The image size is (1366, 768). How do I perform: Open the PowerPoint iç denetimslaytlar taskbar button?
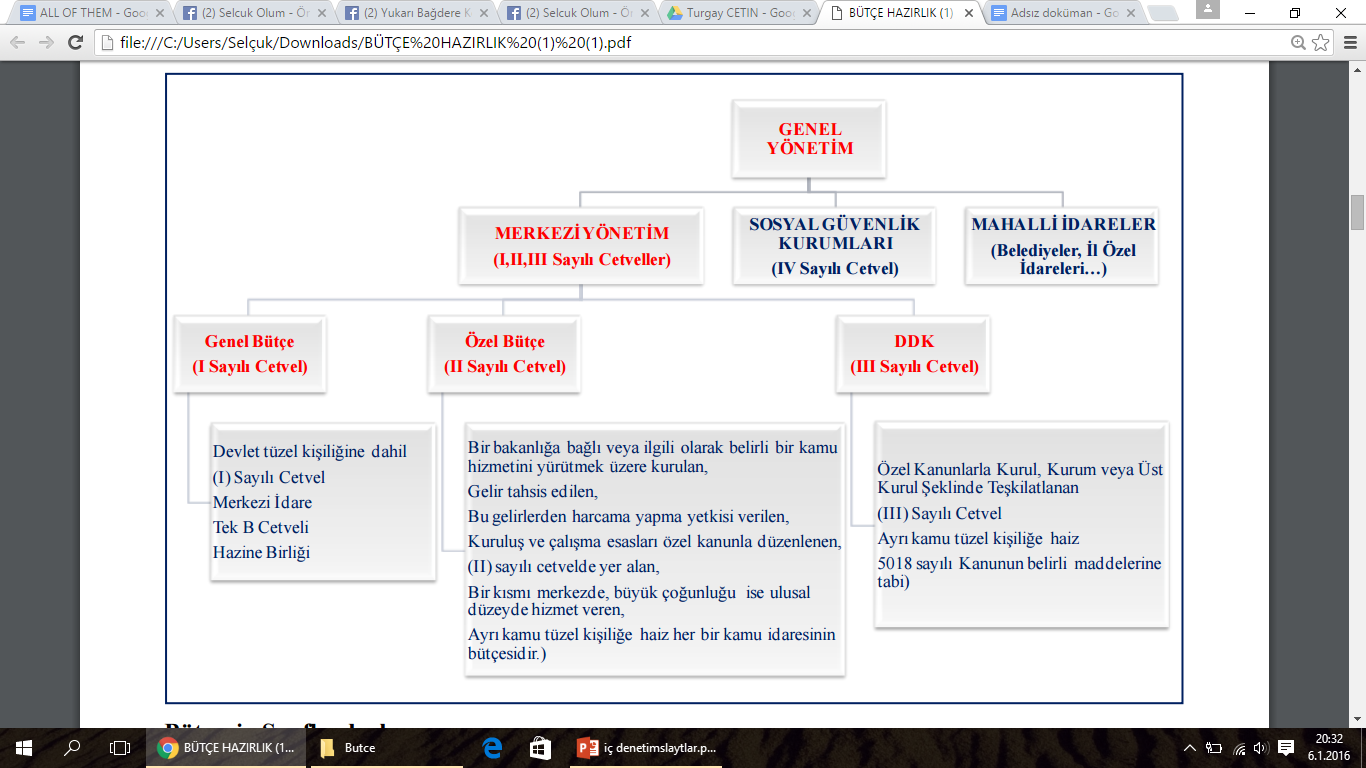(647, 748)
